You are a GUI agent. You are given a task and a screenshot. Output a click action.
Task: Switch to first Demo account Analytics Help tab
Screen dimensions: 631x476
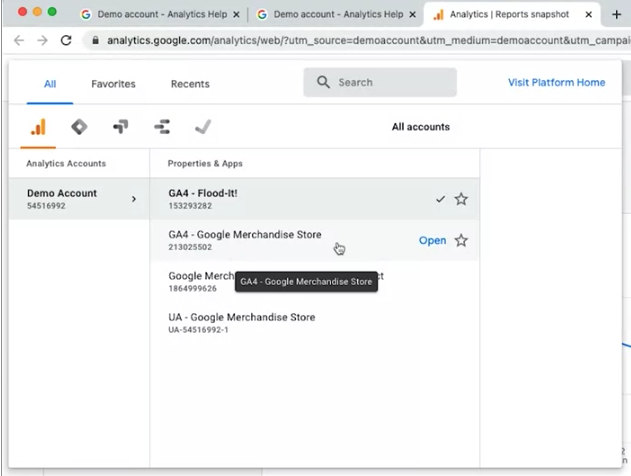[x=160, y=14]
